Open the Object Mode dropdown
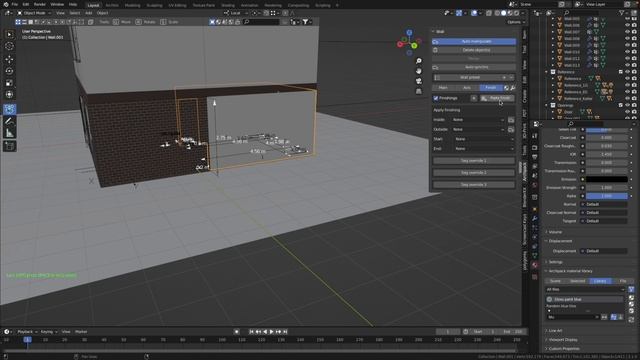640x360 pixels. pos(34,13)
